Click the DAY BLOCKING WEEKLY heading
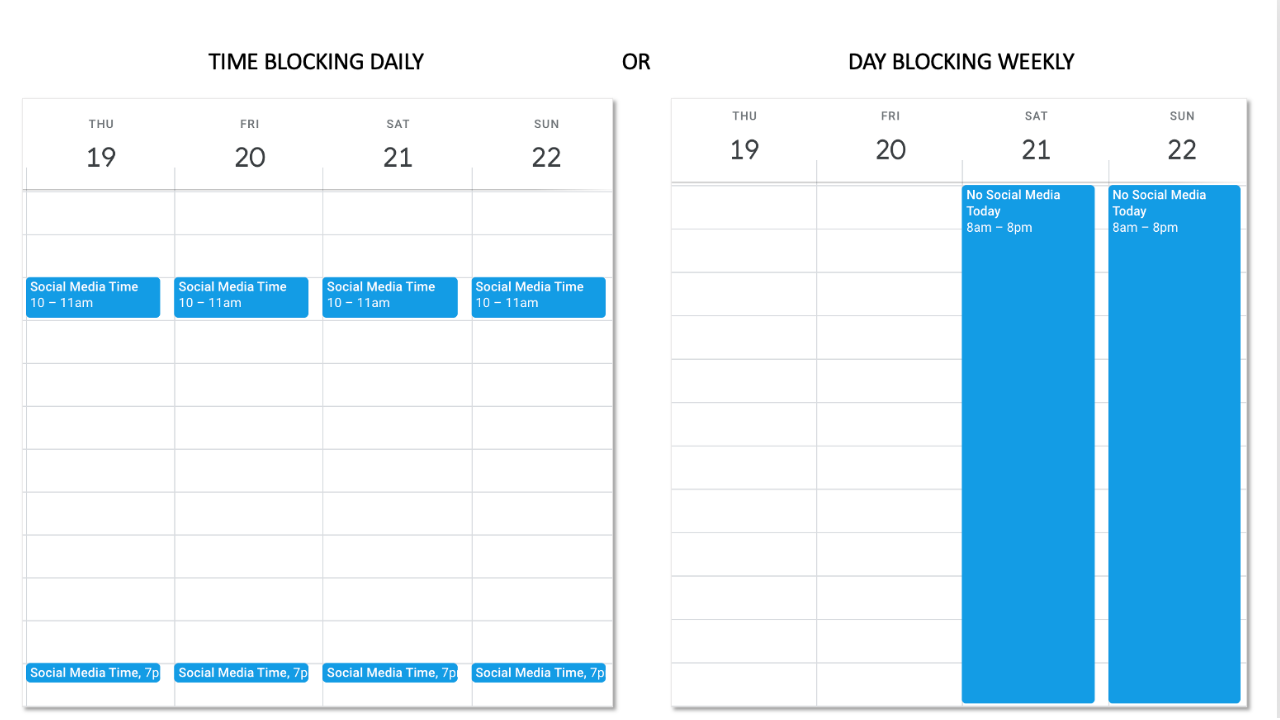Screen dimensions: 1280x720 [961, 62]
